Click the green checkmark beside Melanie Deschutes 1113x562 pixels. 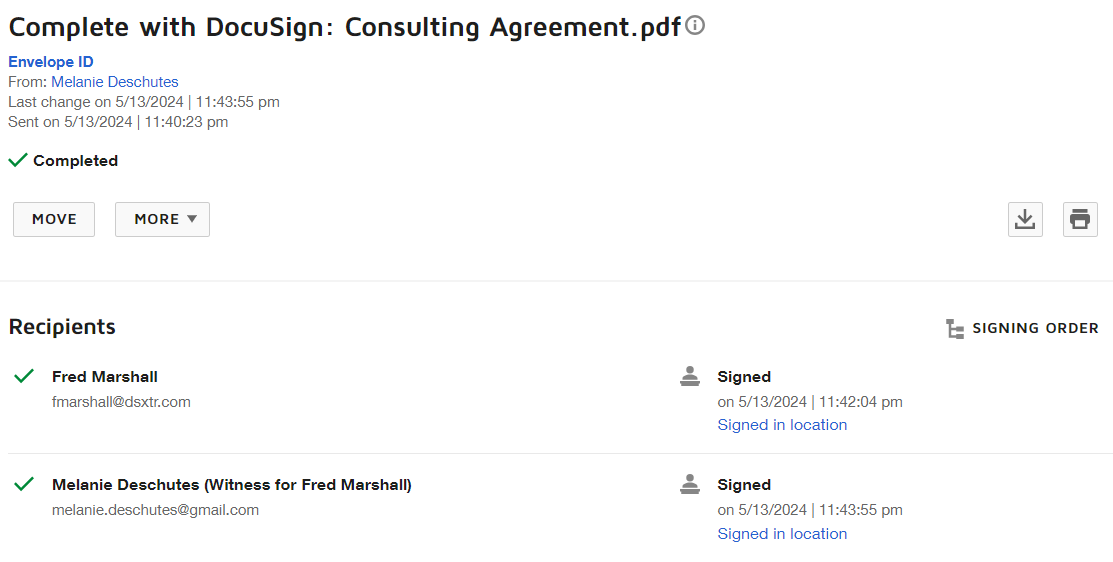24,484
